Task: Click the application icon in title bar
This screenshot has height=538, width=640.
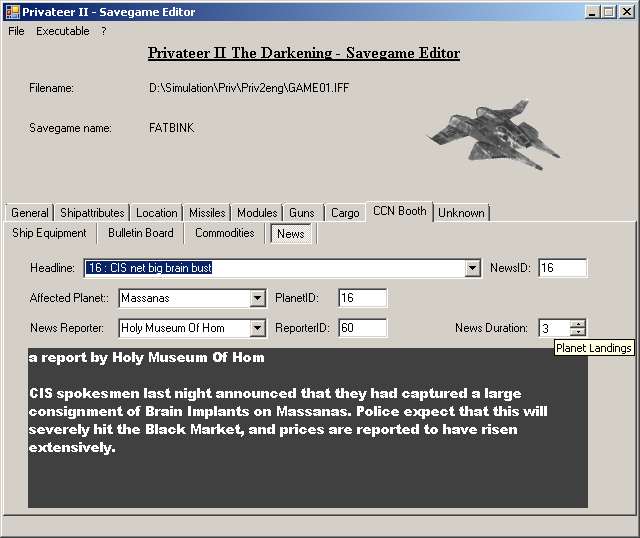Action: click(x=12, y=12)
